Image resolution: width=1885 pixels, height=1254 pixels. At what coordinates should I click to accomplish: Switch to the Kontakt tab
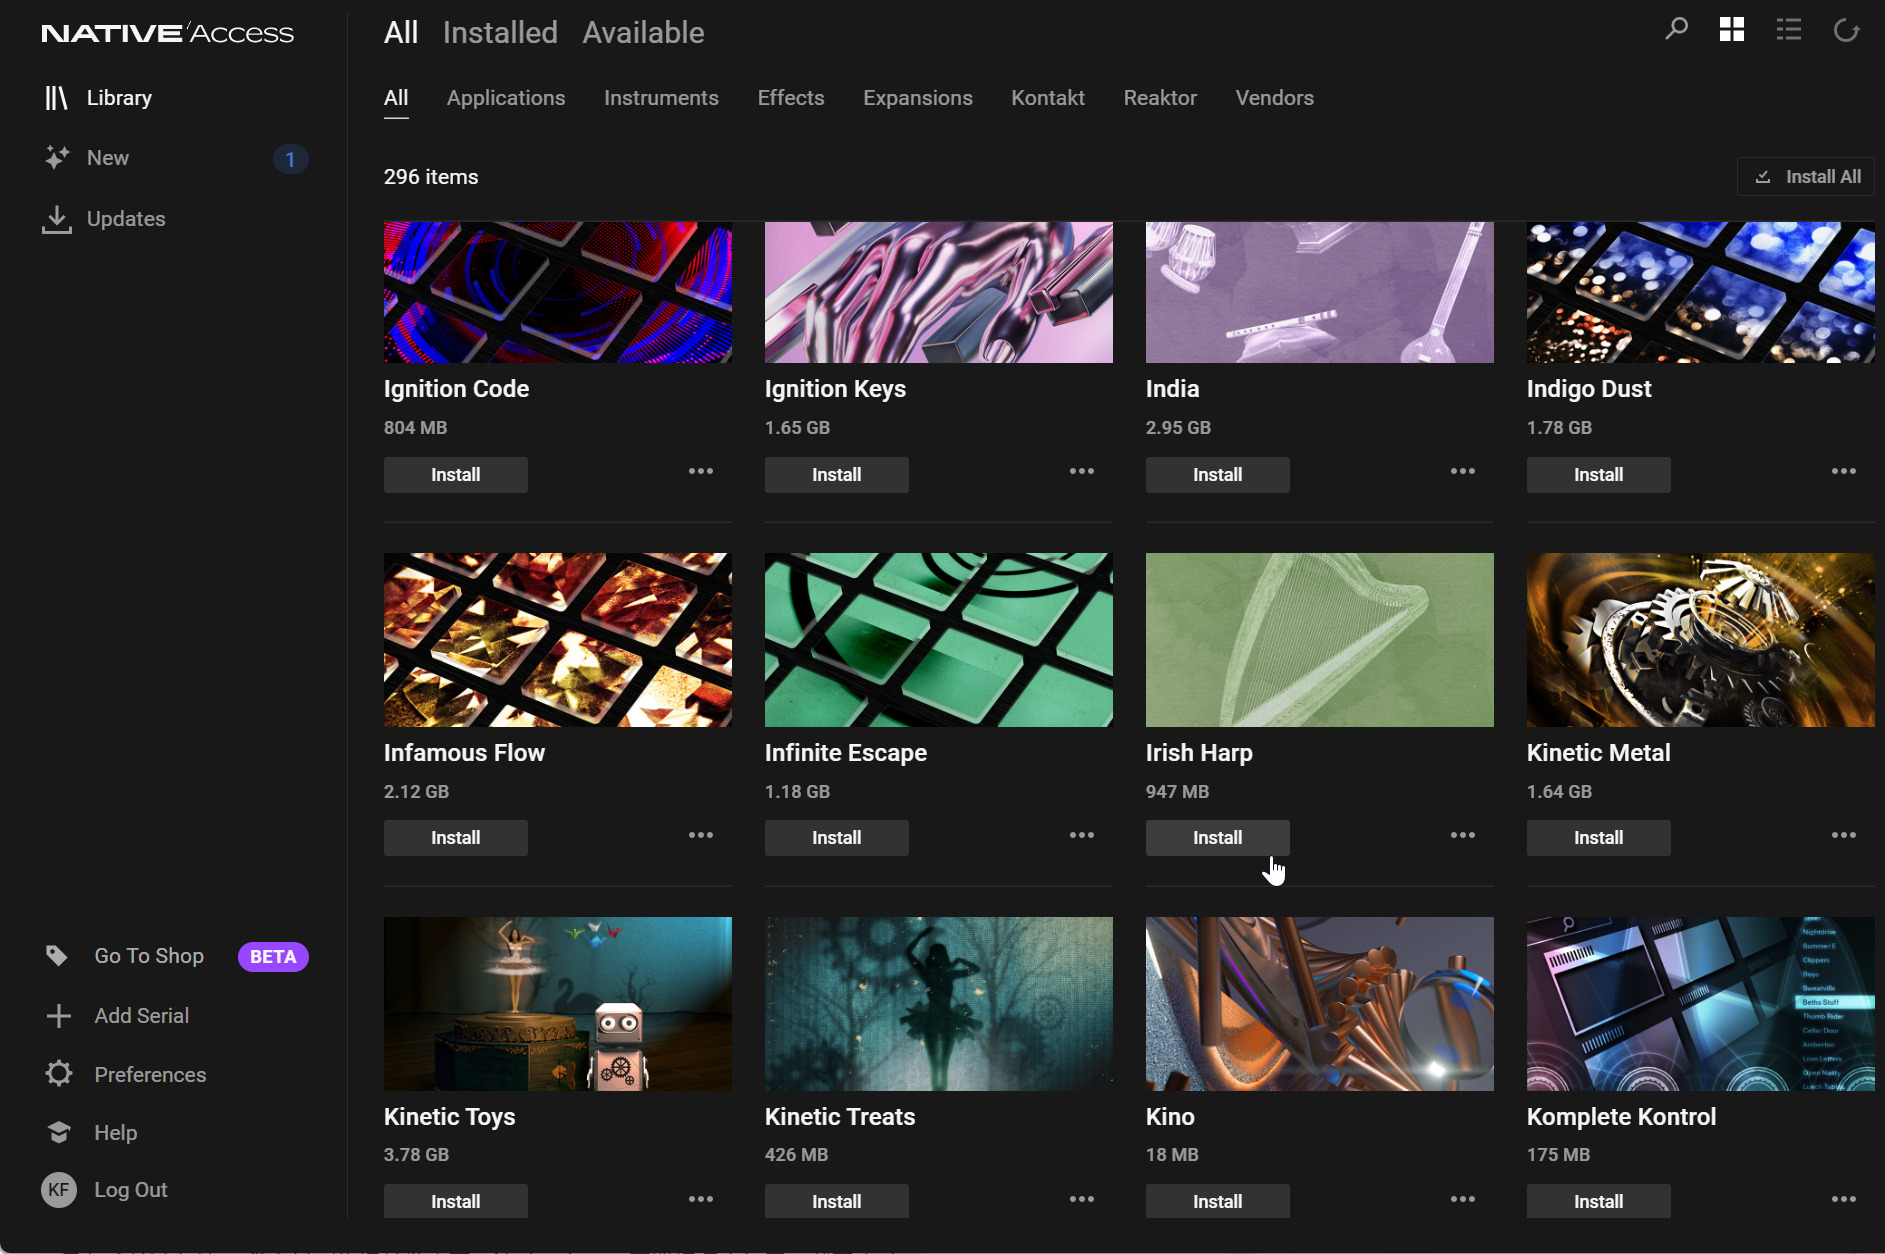click(x=1048, y=98)
